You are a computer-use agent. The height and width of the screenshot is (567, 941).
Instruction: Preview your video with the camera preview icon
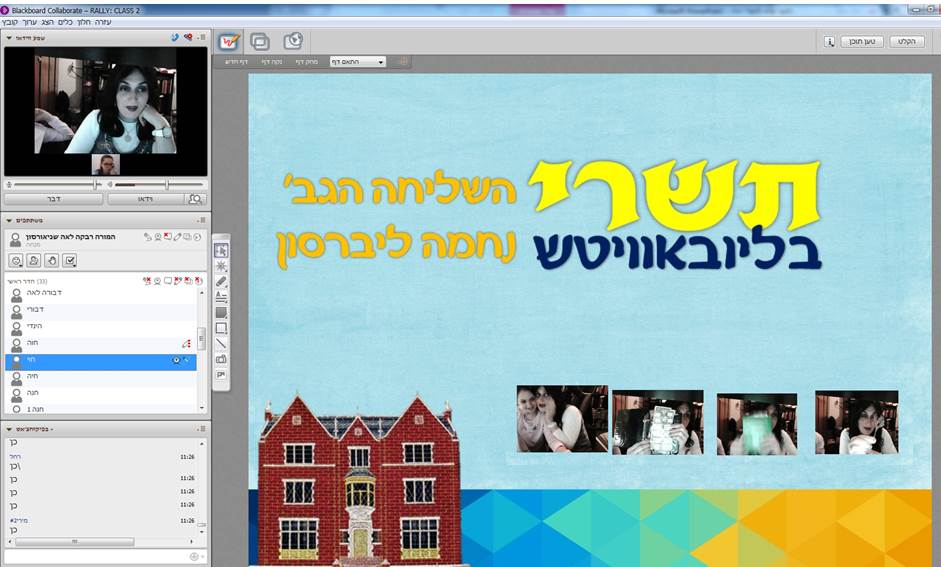pyautogui.click(x=195, y=199)
